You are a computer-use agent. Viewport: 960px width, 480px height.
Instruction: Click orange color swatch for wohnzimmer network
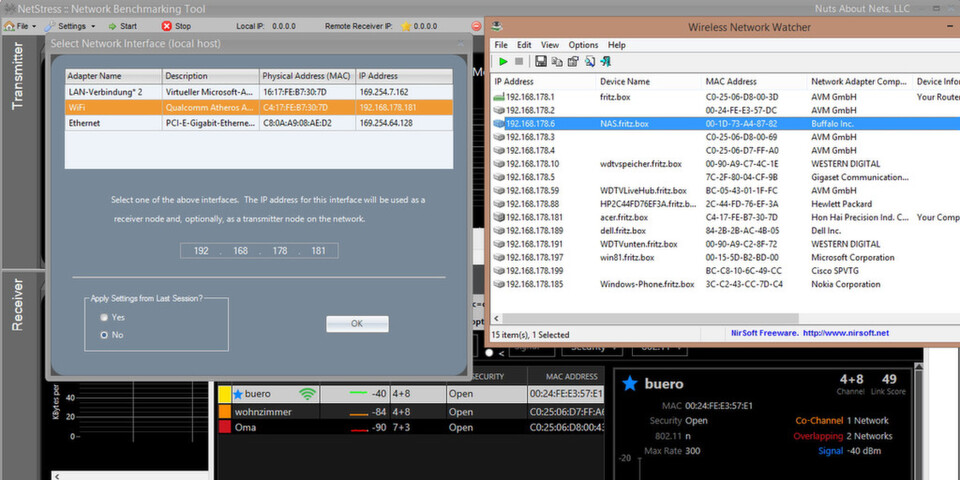click(225, 412)
